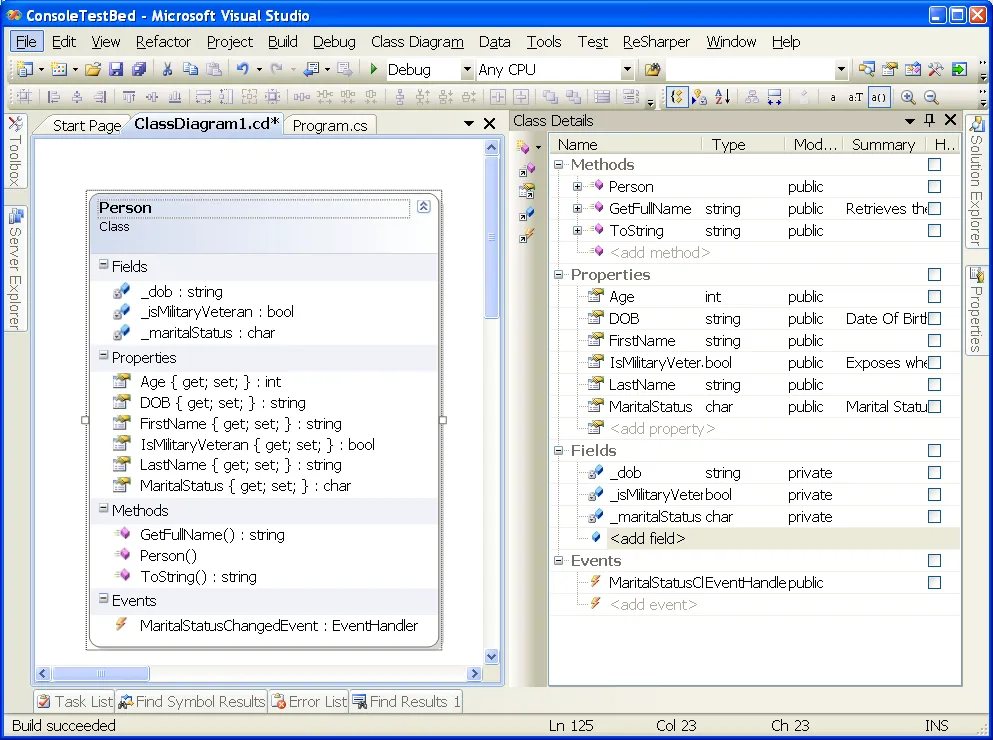Click the New Method icon in Class Details sidebar

pyautogui.click(x=523, y=147)
